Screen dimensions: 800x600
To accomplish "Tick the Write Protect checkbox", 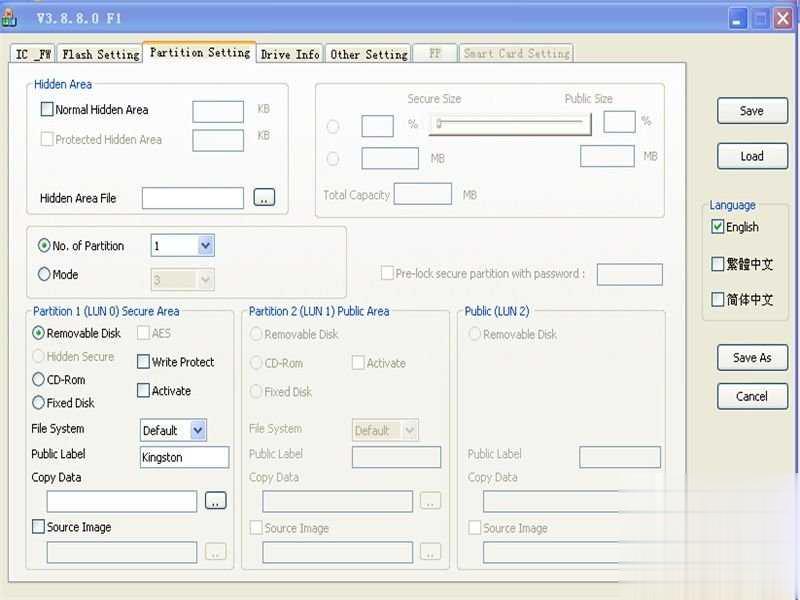I will tap(143, 362).
